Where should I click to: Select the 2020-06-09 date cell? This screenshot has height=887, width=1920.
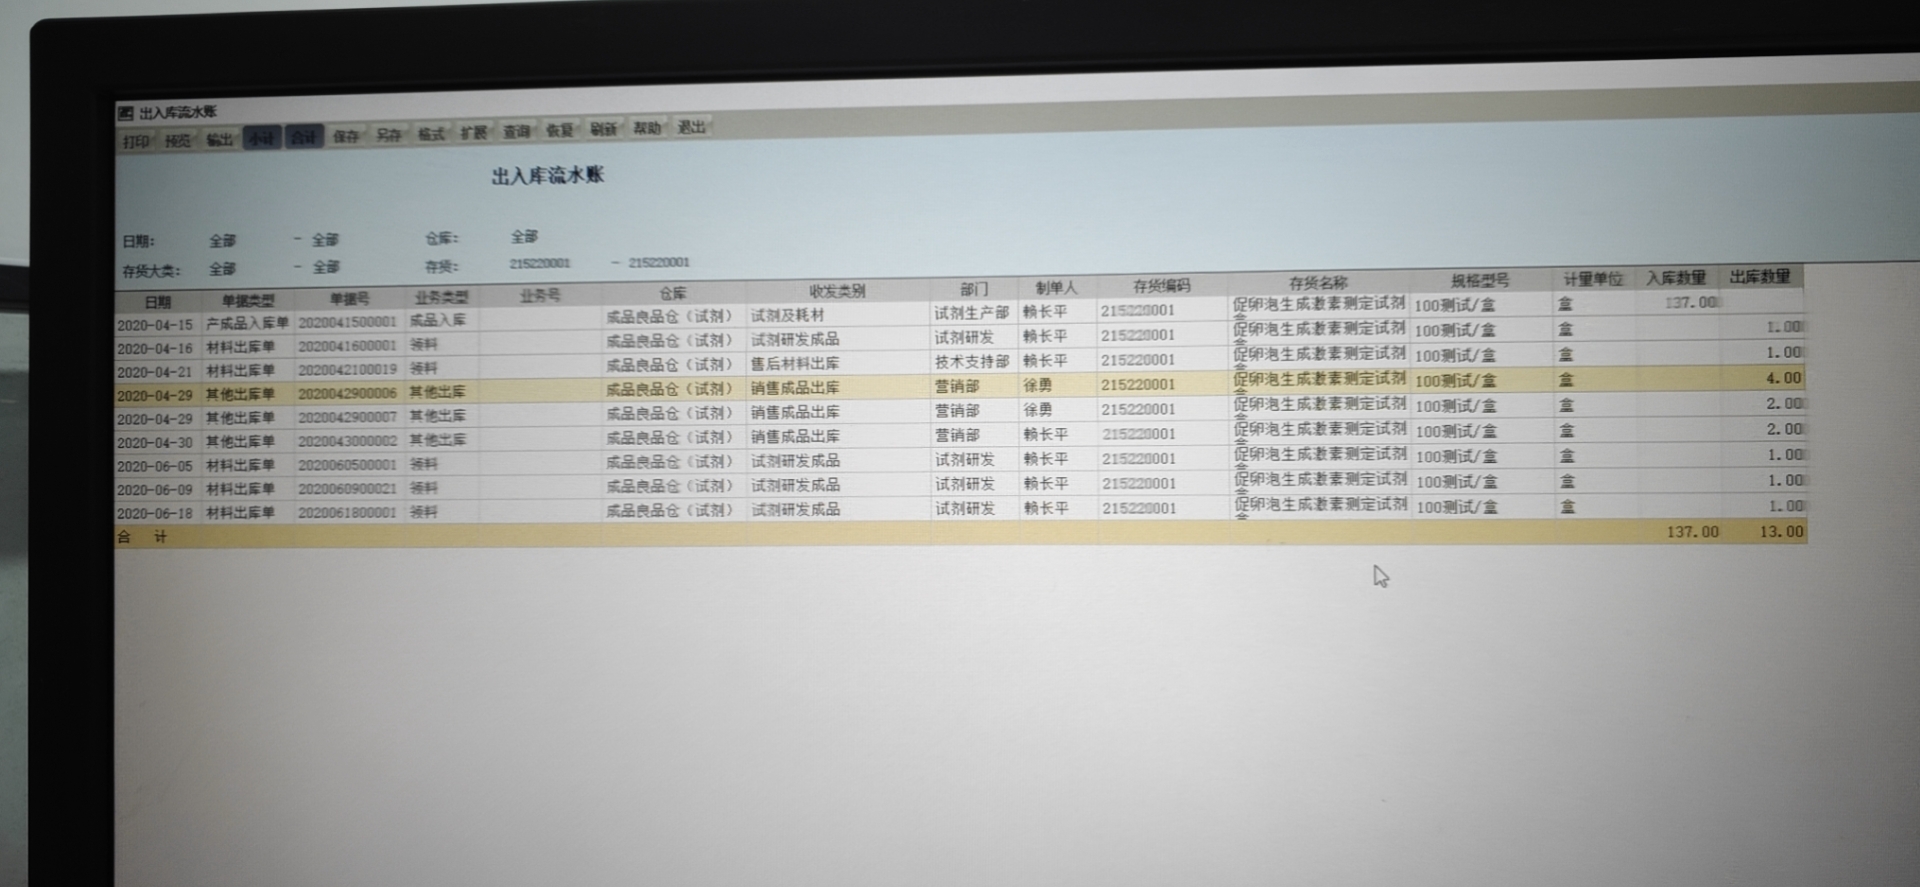click(x=155, y=490)
